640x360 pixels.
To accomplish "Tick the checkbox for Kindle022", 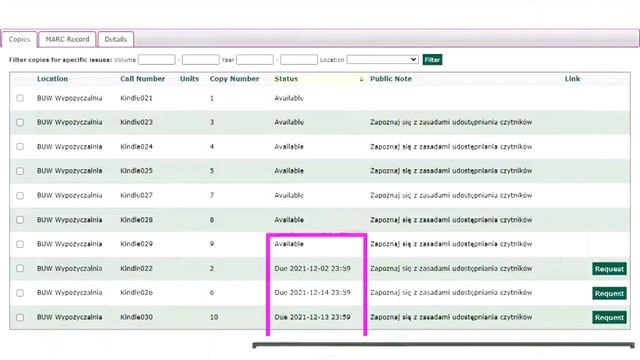I will point(20,268).
